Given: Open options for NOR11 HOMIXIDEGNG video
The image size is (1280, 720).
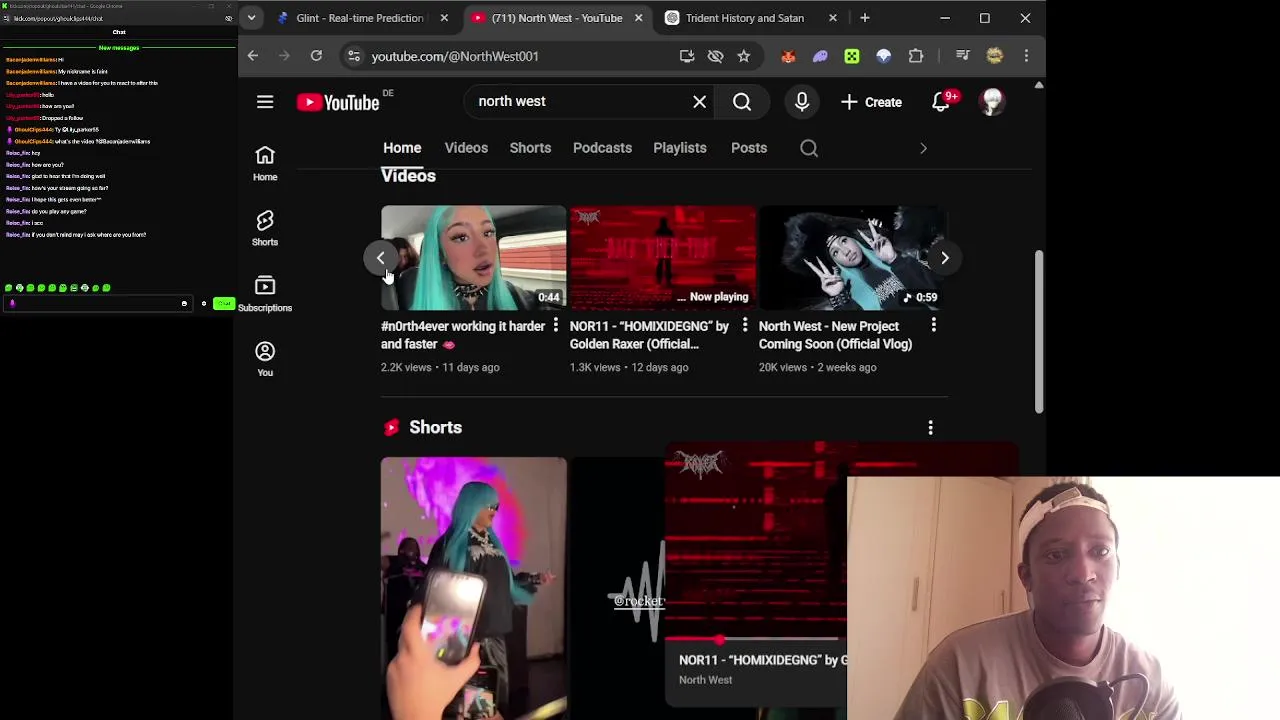Looking at the screenshot, I should 745,326.
